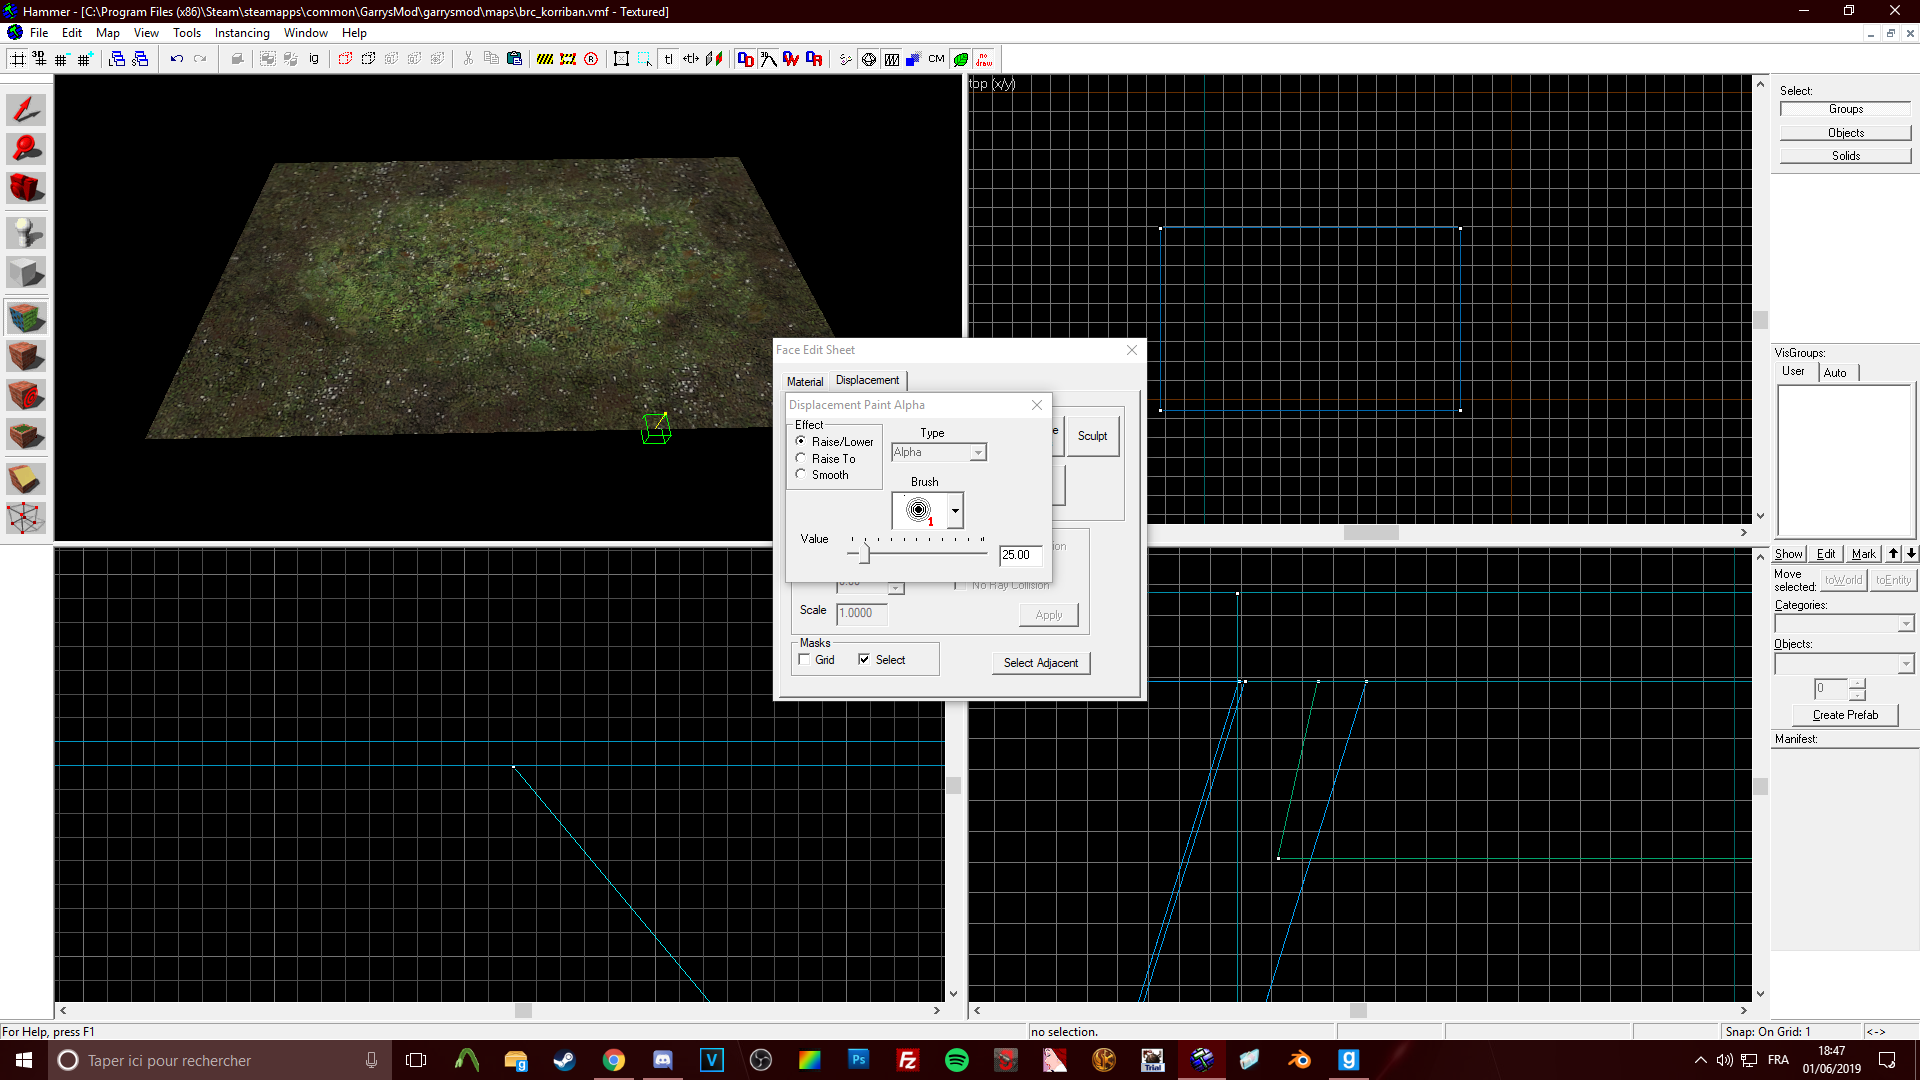Select the Raise To effect radio button
The width and height of the screenshot is (1920, 1080).
click(x=801, y=458)
